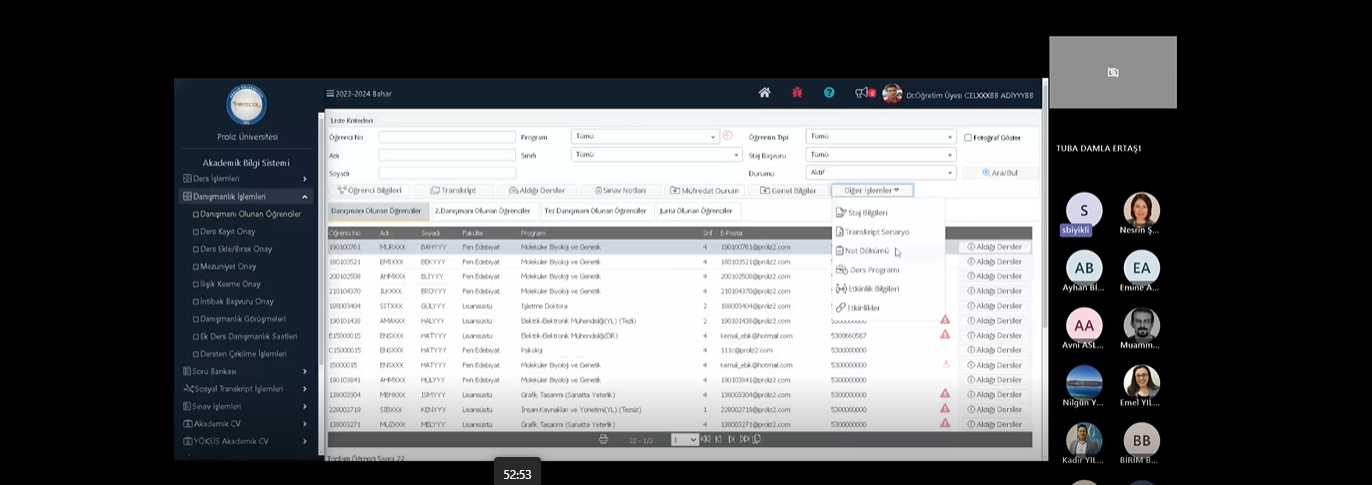Collapse Danışmanlık İşlemleri in sidebar

click(246, 196)
